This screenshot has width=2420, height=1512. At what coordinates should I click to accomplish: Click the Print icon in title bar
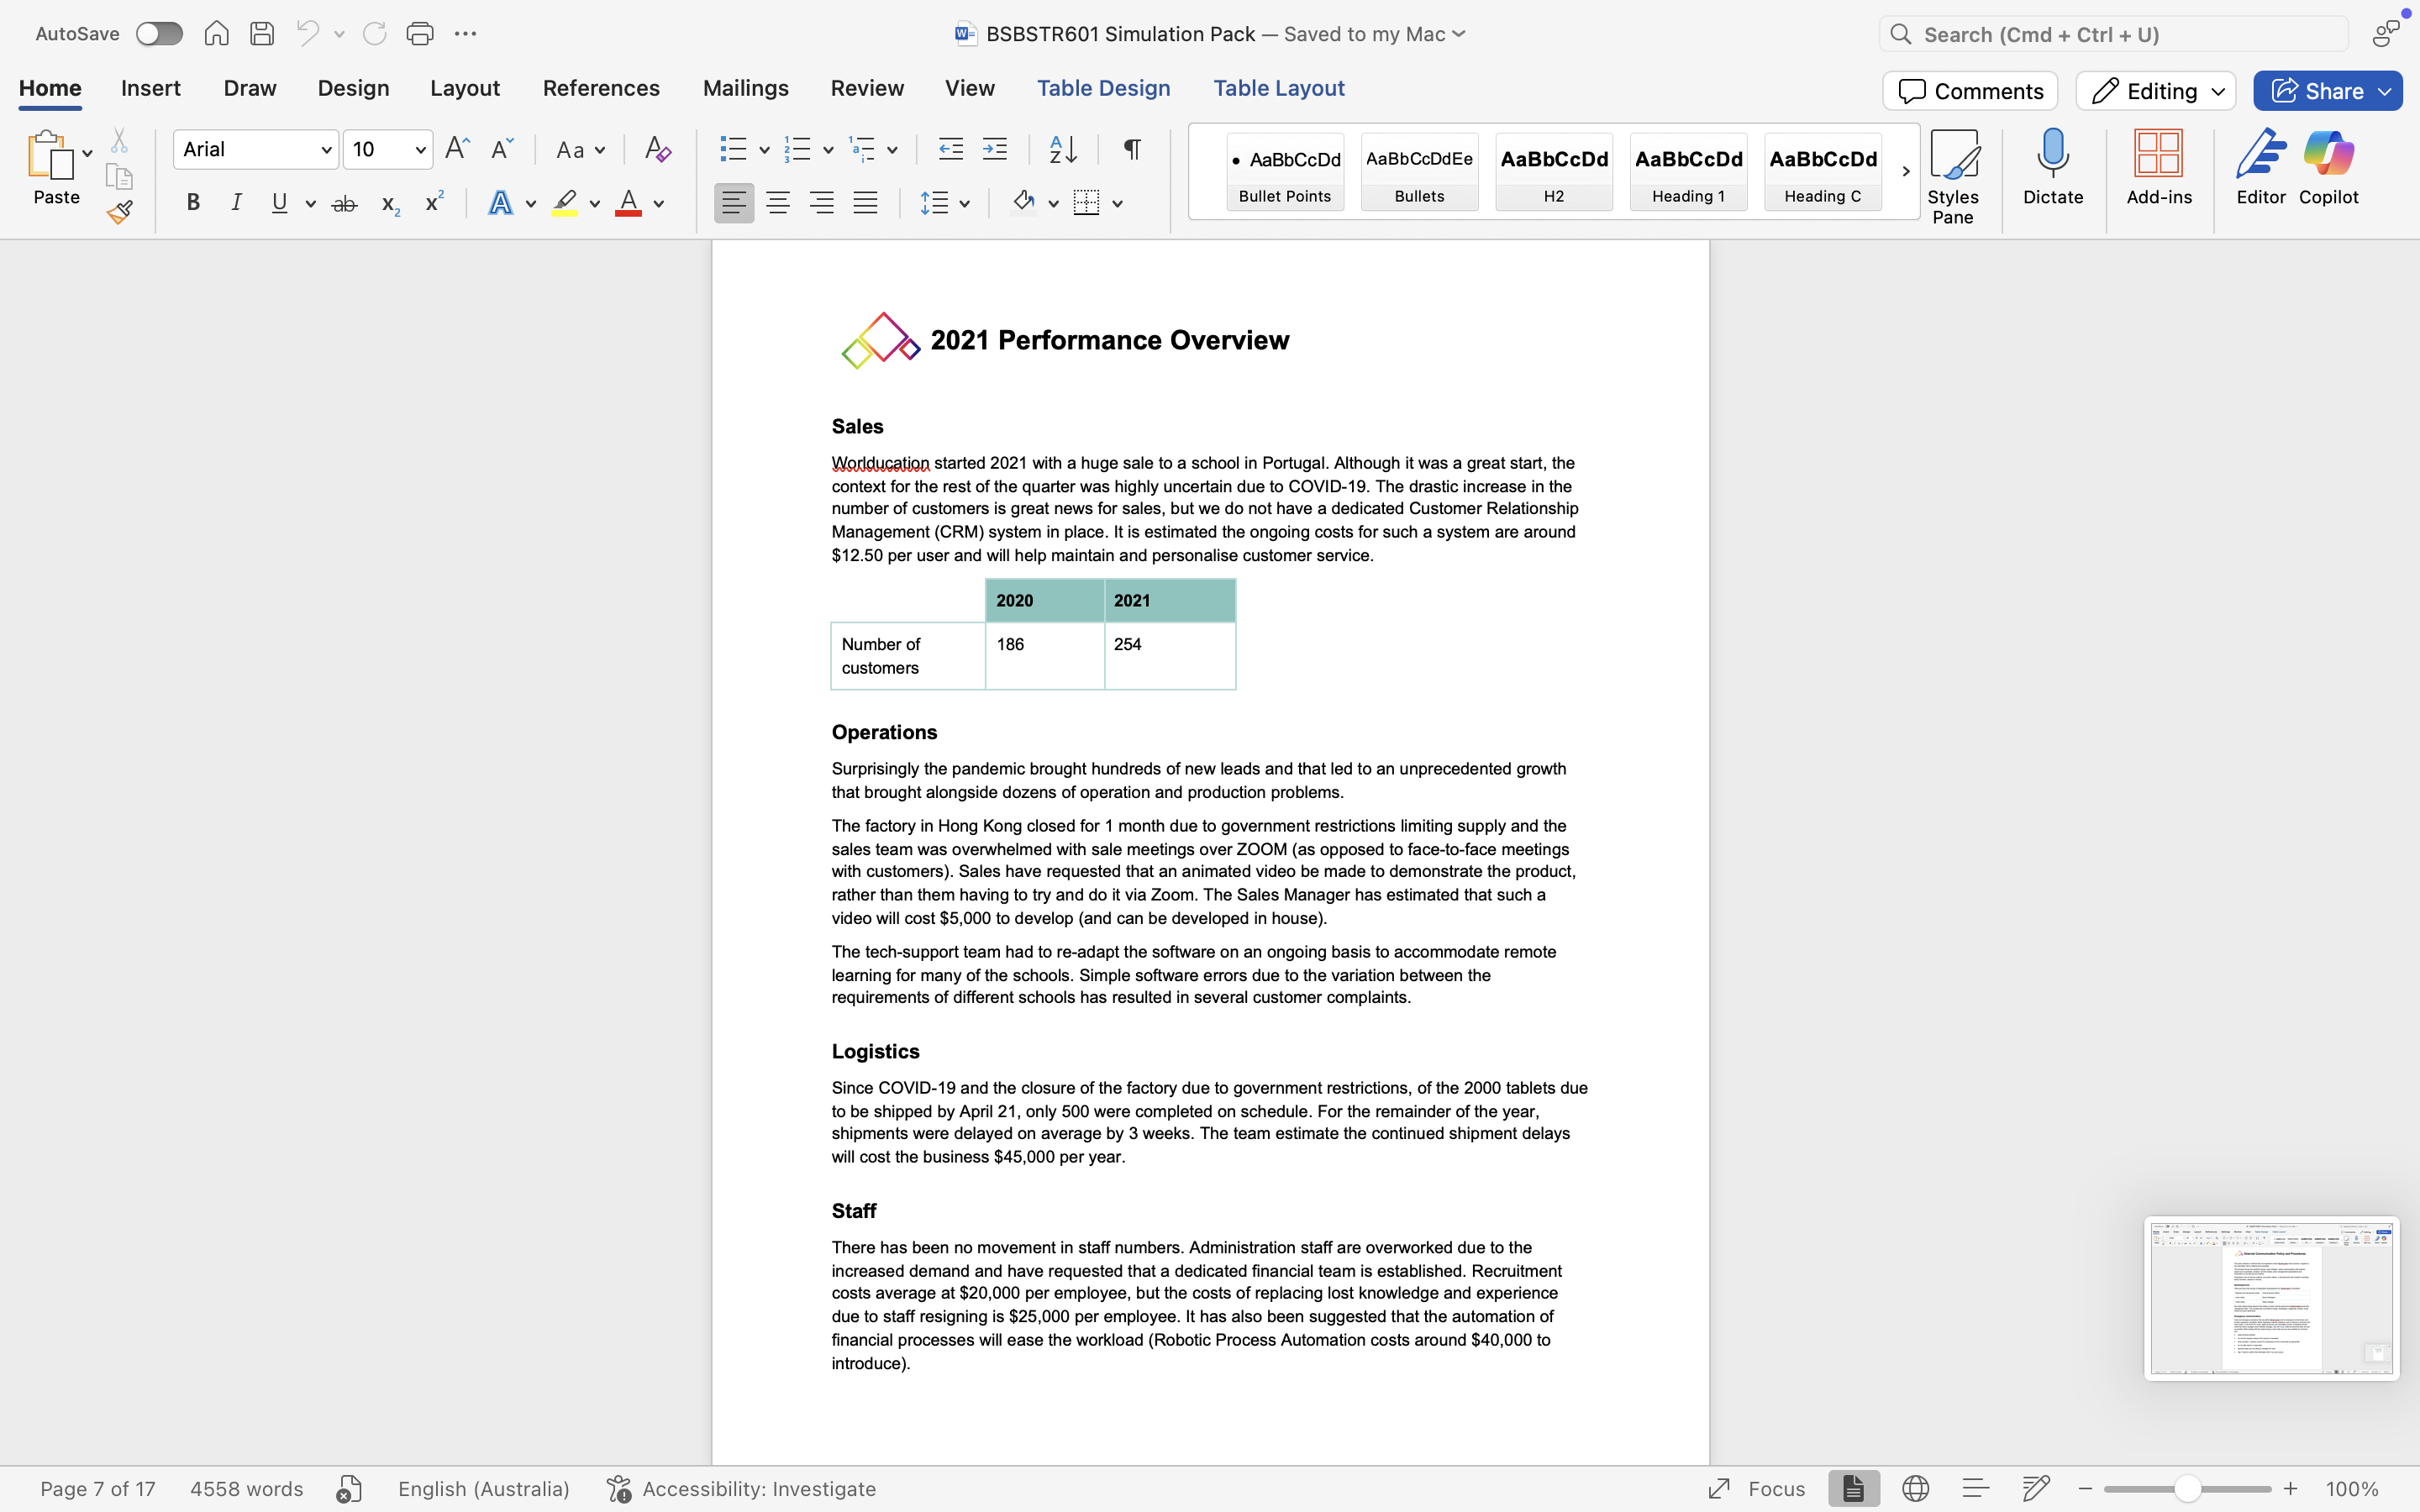[419, 34]
